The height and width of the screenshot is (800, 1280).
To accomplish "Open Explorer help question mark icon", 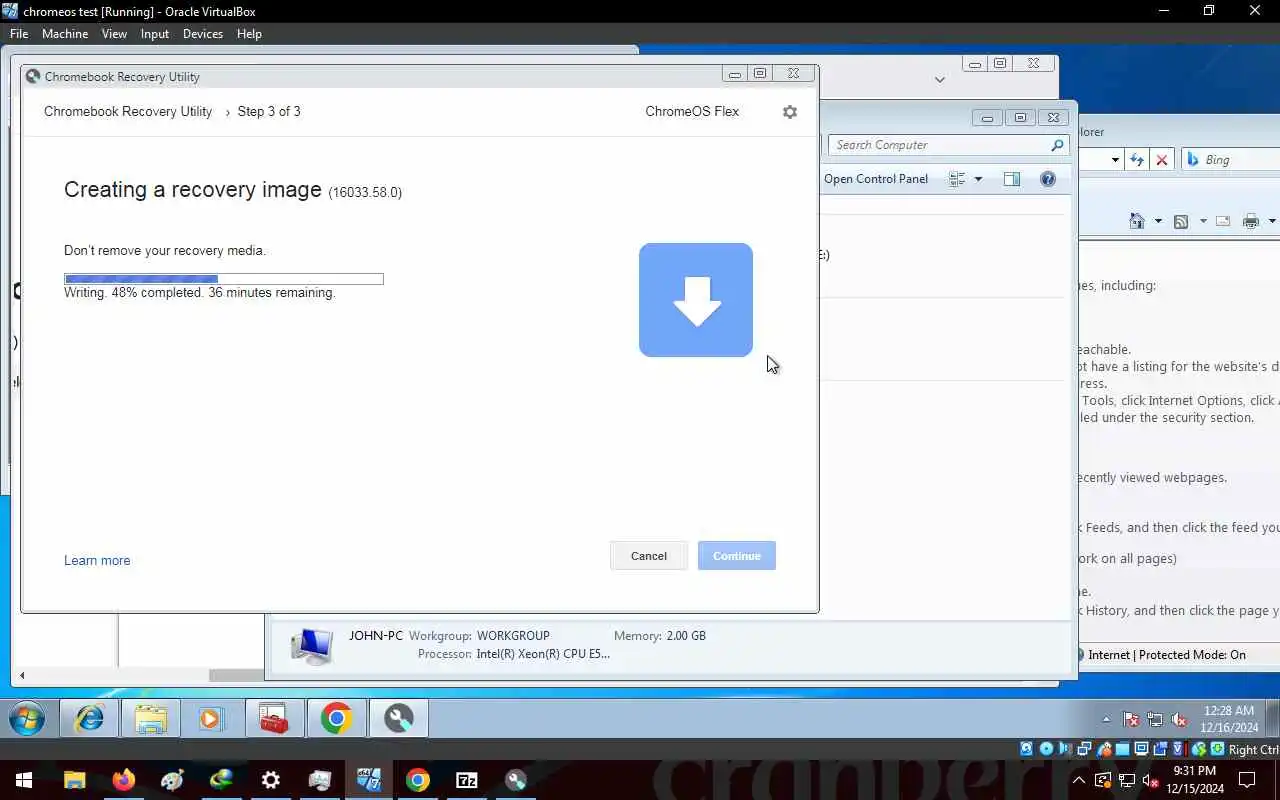I will [x=1048, y=179].
